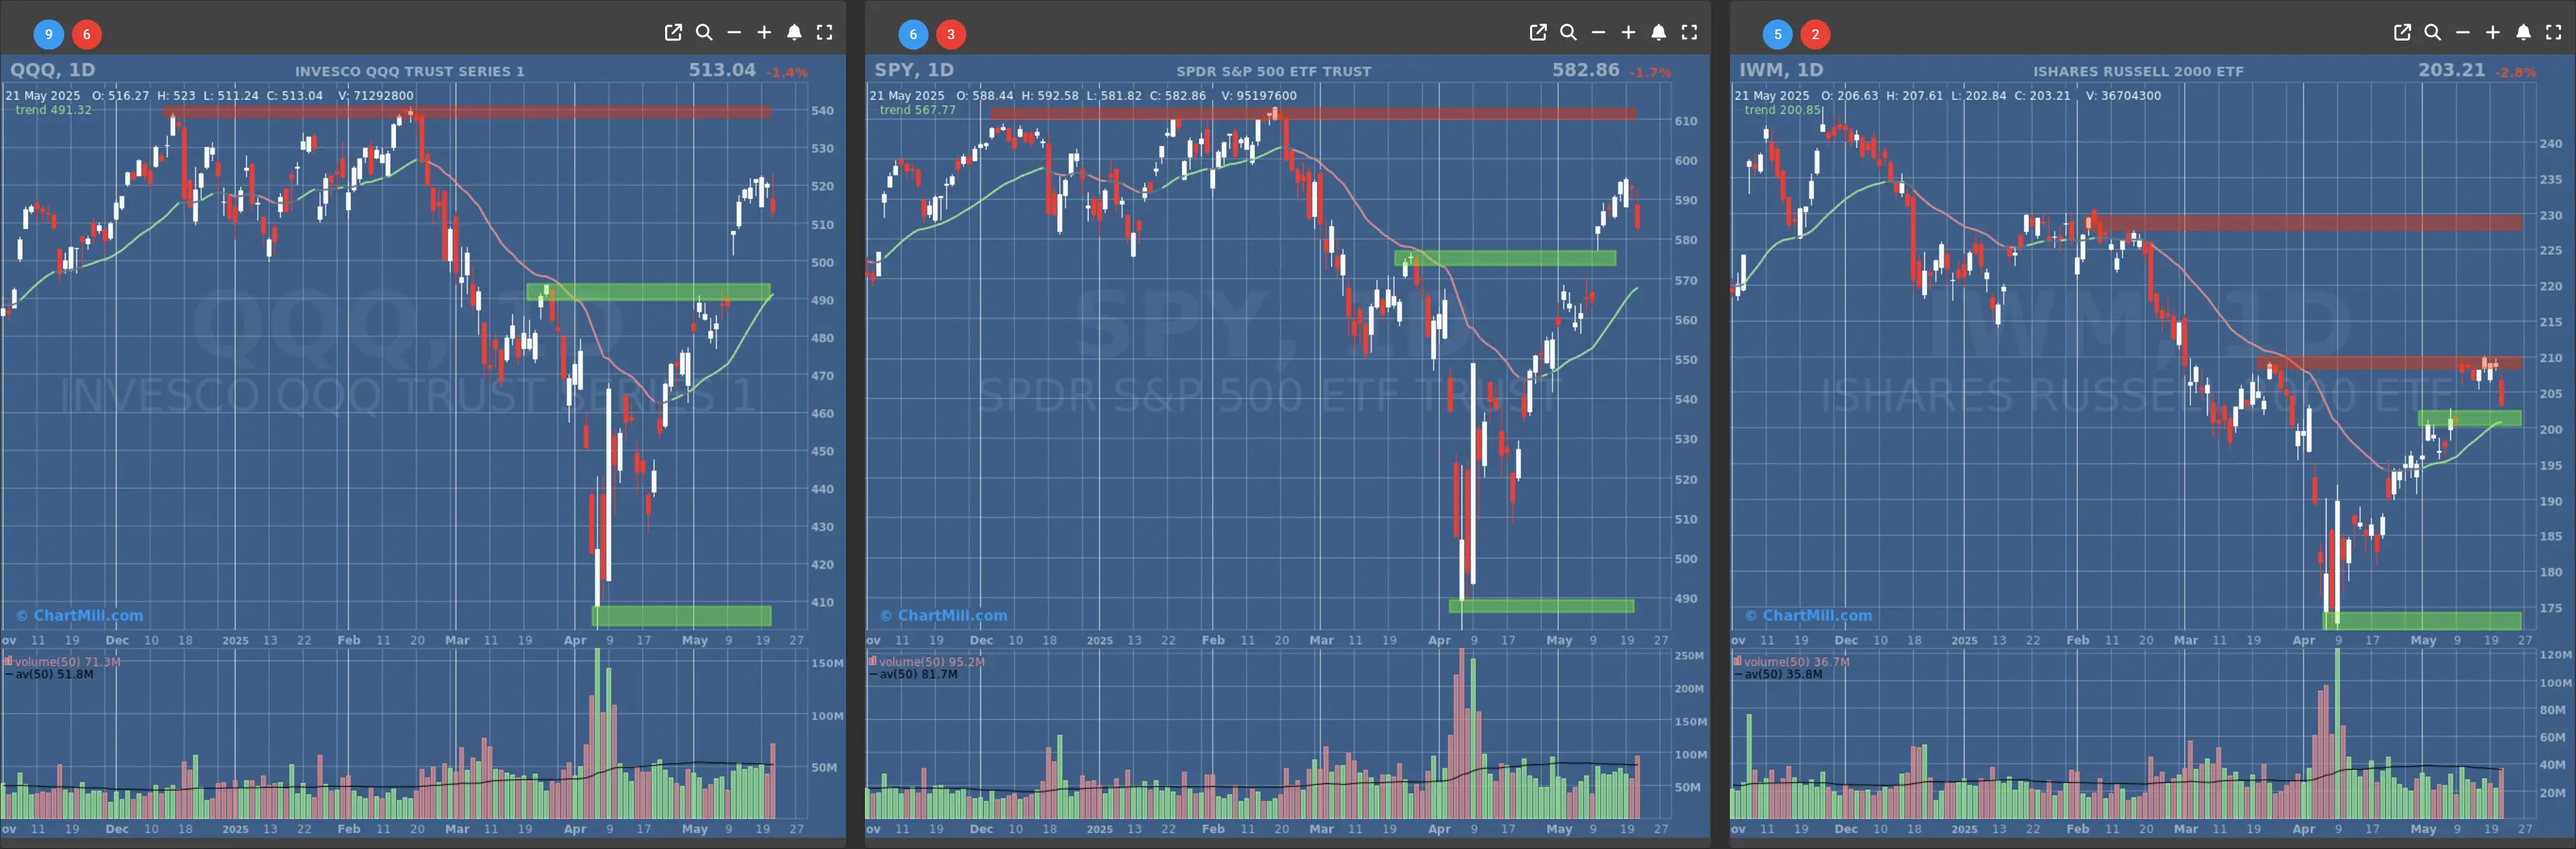Zoom out the SPY chart
This screenshot has width=2576, height=849.
tap(1598, 33)
